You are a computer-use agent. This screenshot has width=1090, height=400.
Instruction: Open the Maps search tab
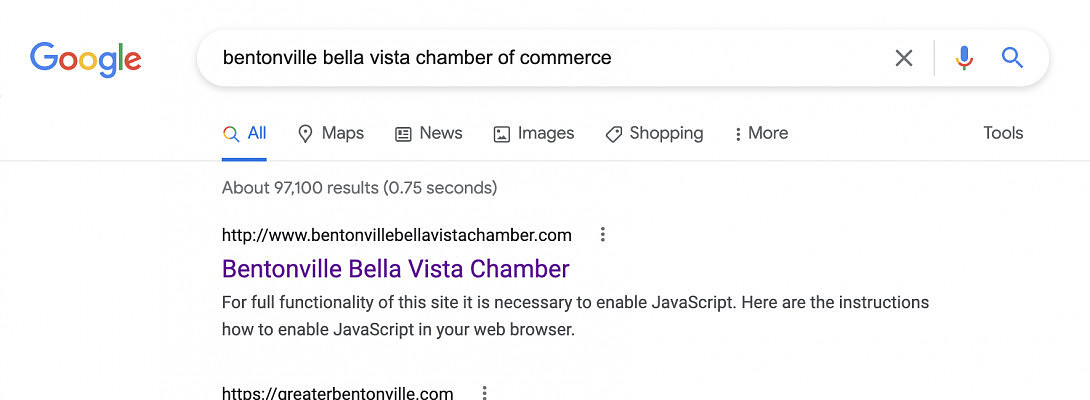pos(331,133)
